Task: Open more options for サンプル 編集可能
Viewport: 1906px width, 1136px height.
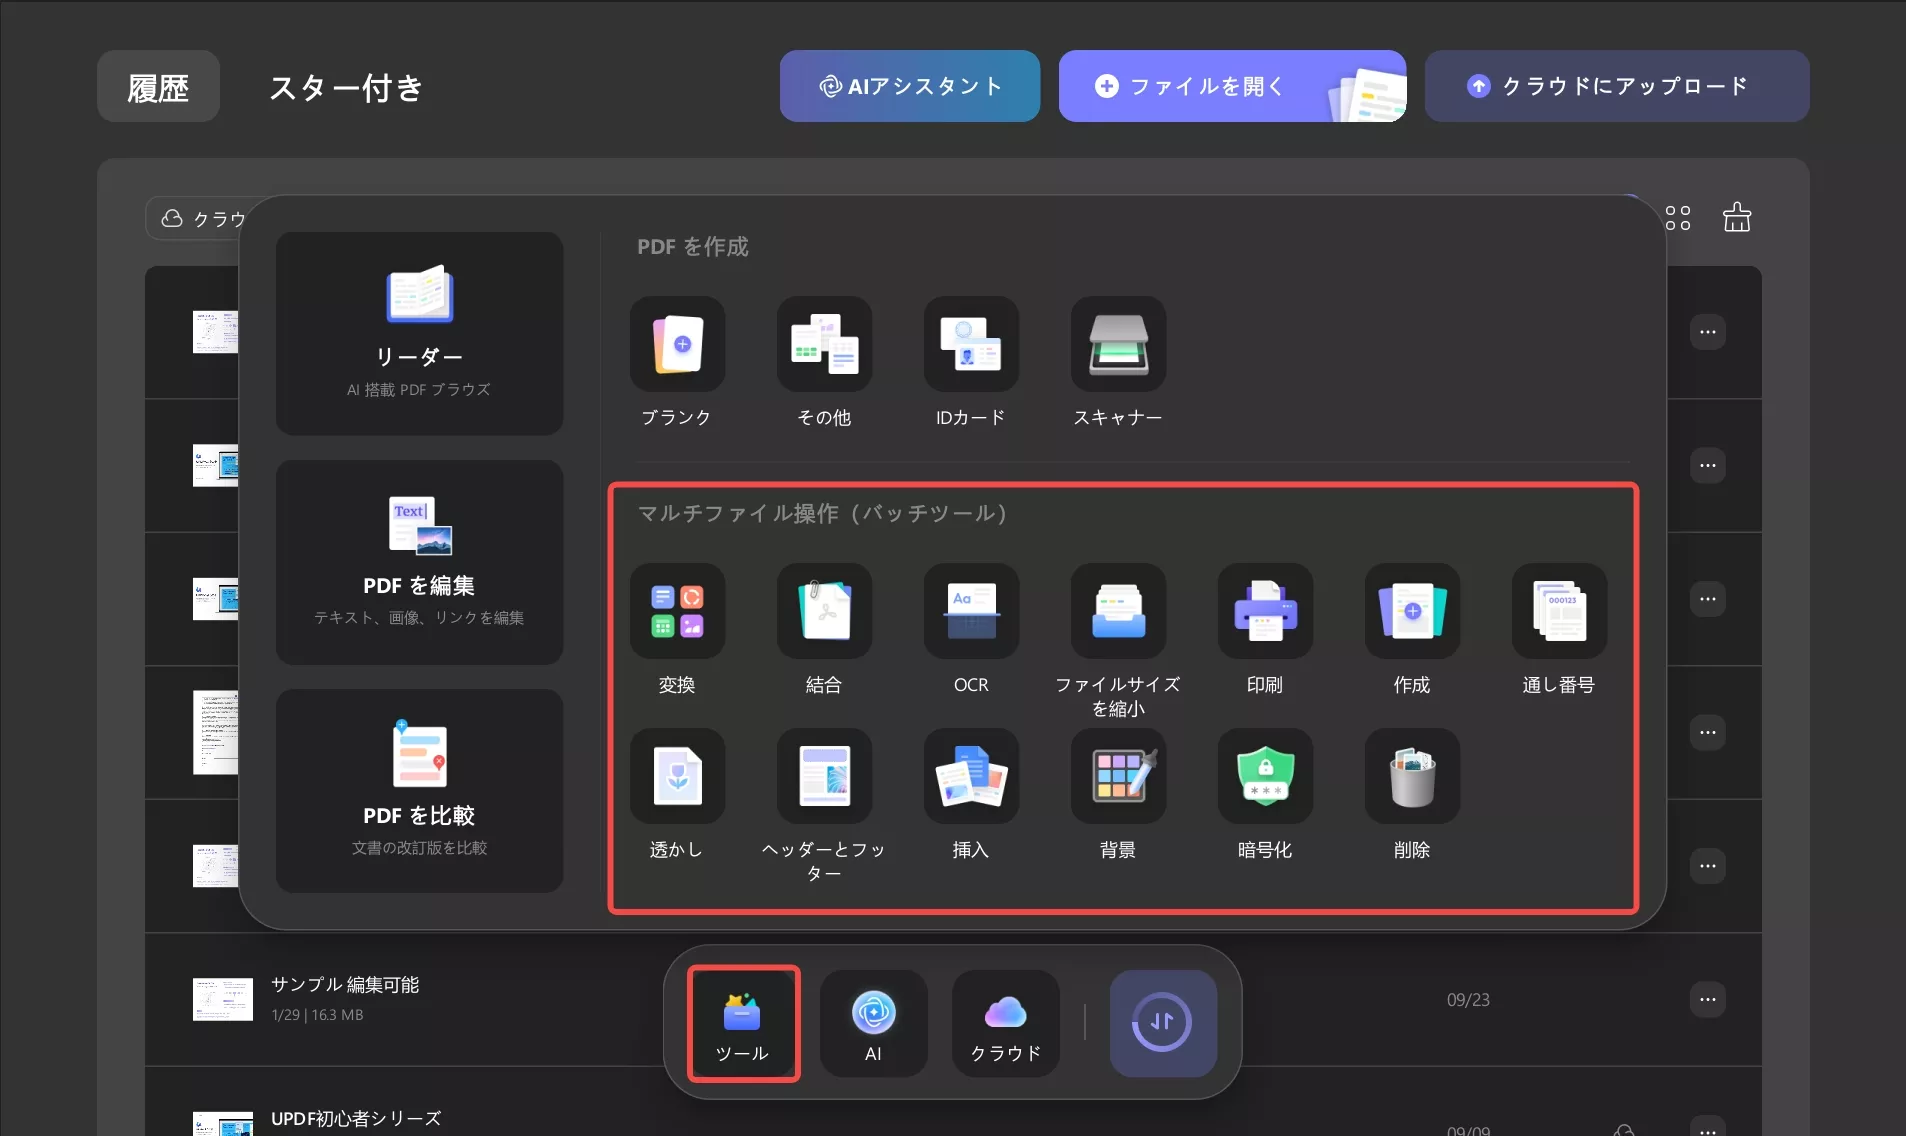Action: tap(1707, 999)
